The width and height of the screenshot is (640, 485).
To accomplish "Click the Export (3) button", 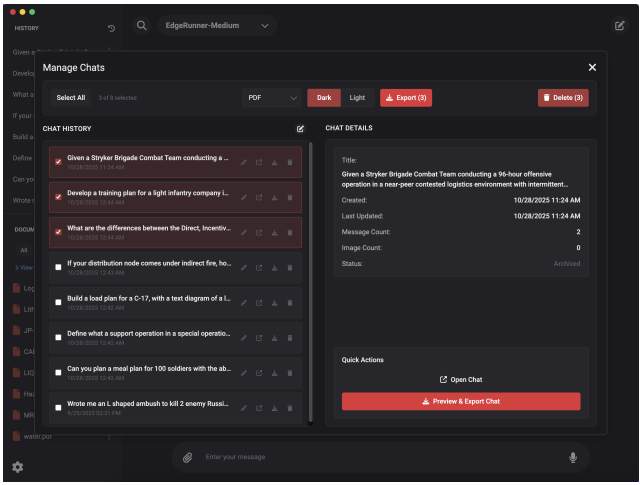I will coord(406,98).
